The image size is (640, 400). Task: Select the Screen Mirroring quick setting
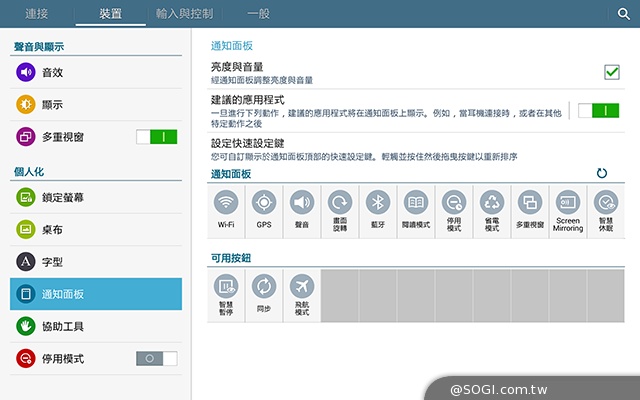tap(568, 211)
